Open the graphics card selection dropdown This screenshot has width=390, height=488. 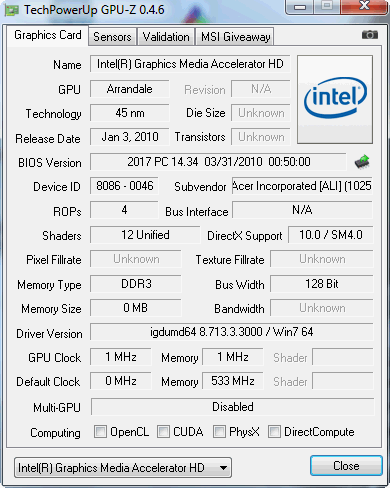click(x=123, y=468)
